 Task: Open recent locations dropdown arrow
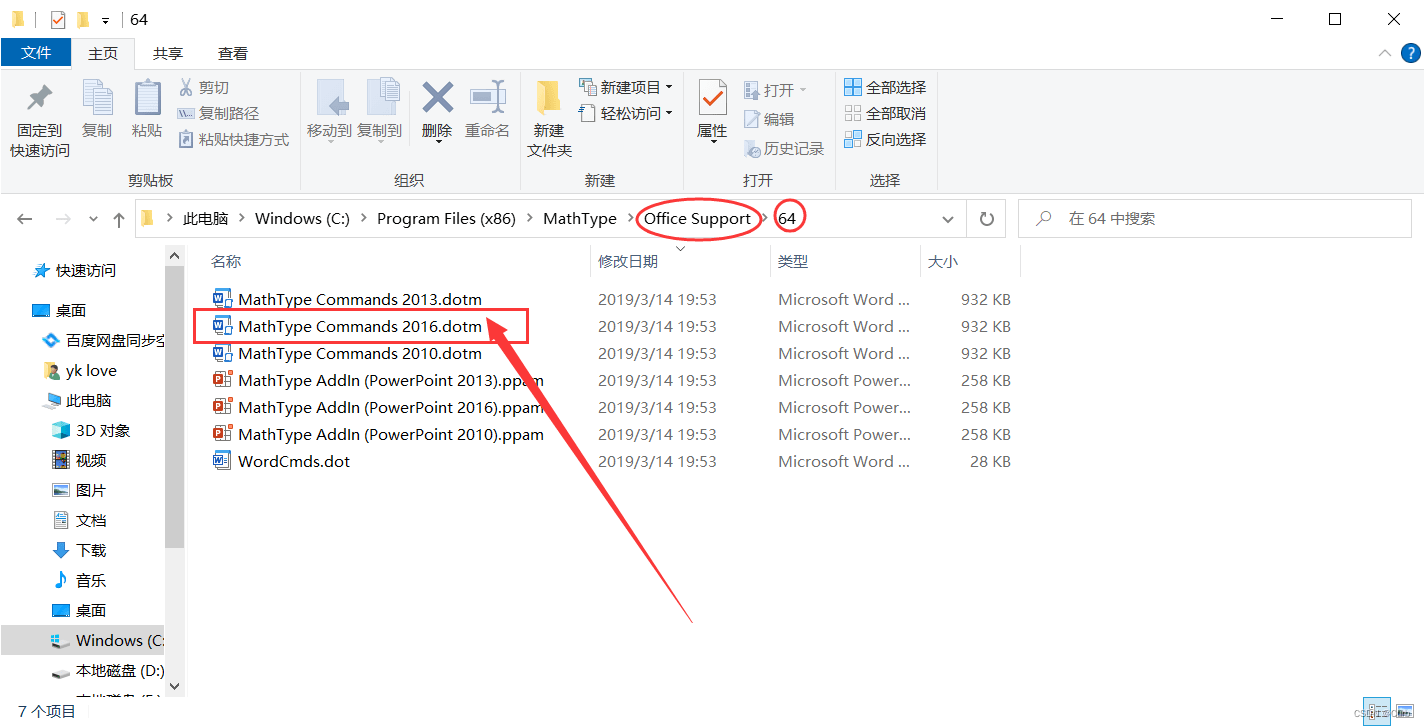[x=93, y=219]
